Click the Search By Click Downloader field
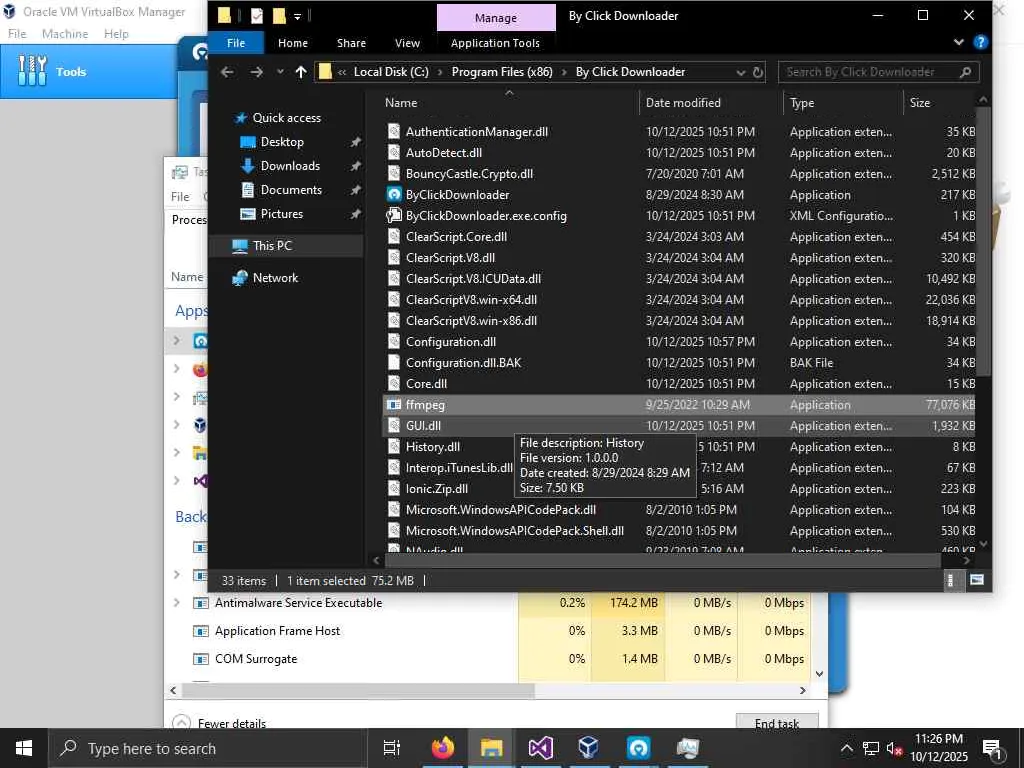The width and height of the screenshot is (1024, 768). coord(878,72)
